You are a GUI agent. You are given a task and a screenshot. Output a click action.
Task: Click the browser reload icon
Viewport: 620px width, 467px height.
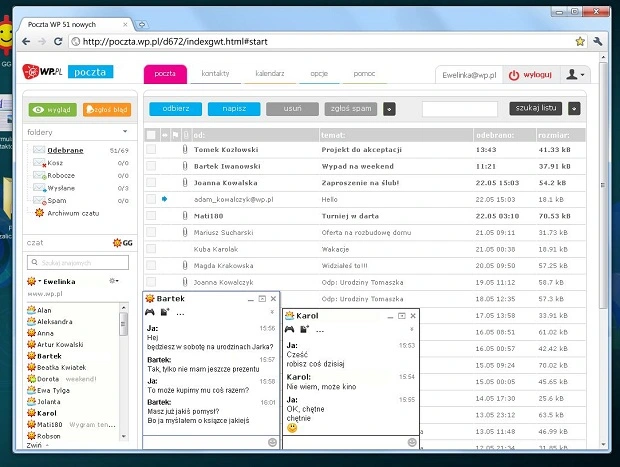pyautogui.click(x=59, y=41)
